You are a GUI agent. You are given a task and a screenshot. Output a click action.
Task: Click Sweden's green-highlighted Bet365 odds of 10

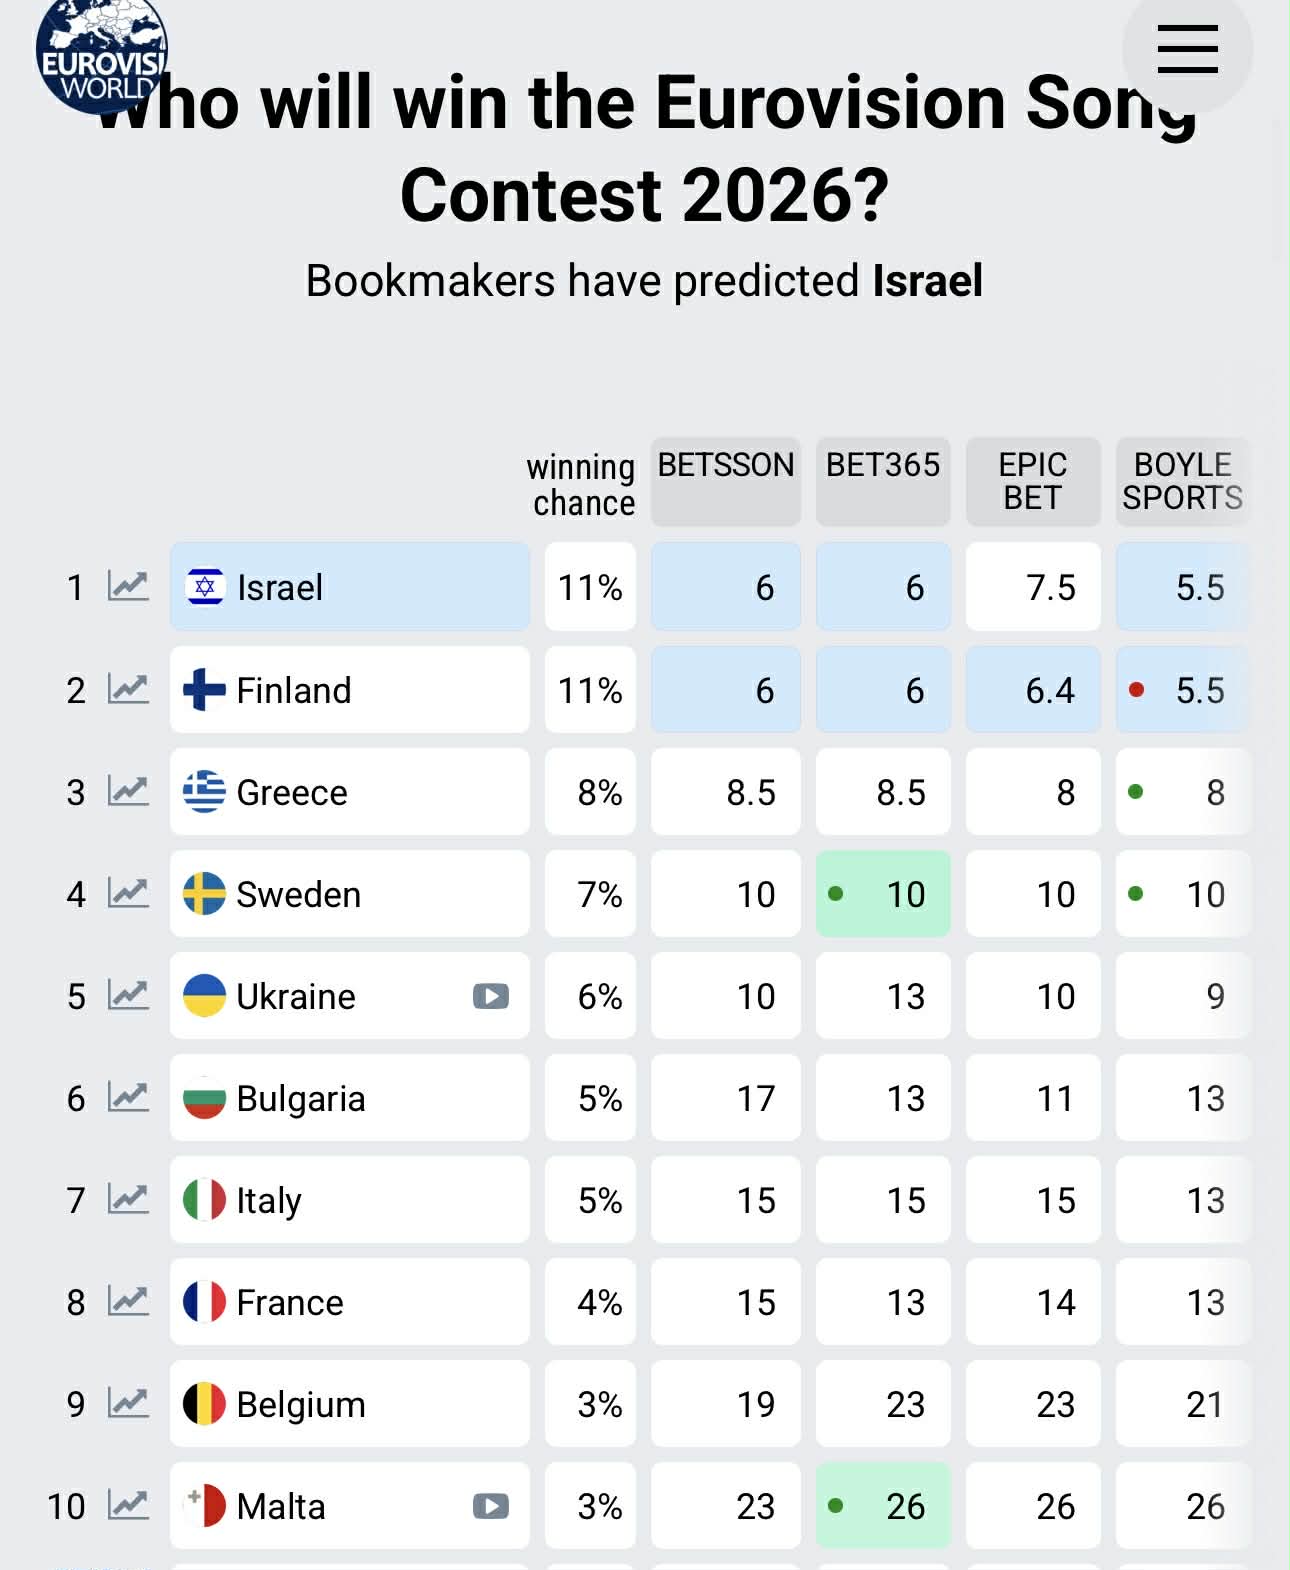(x=883, y=894)
